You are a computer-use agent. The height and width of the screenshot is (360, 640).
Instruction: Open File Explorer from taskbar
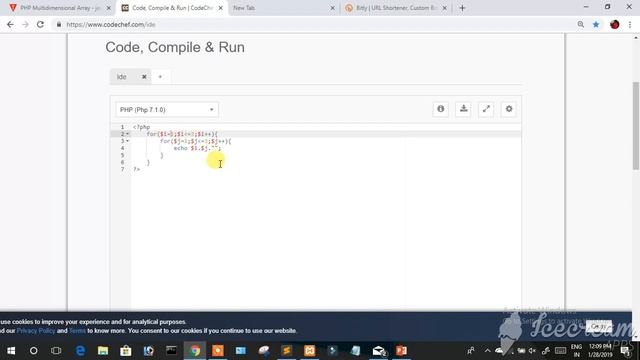click(103, 351)
